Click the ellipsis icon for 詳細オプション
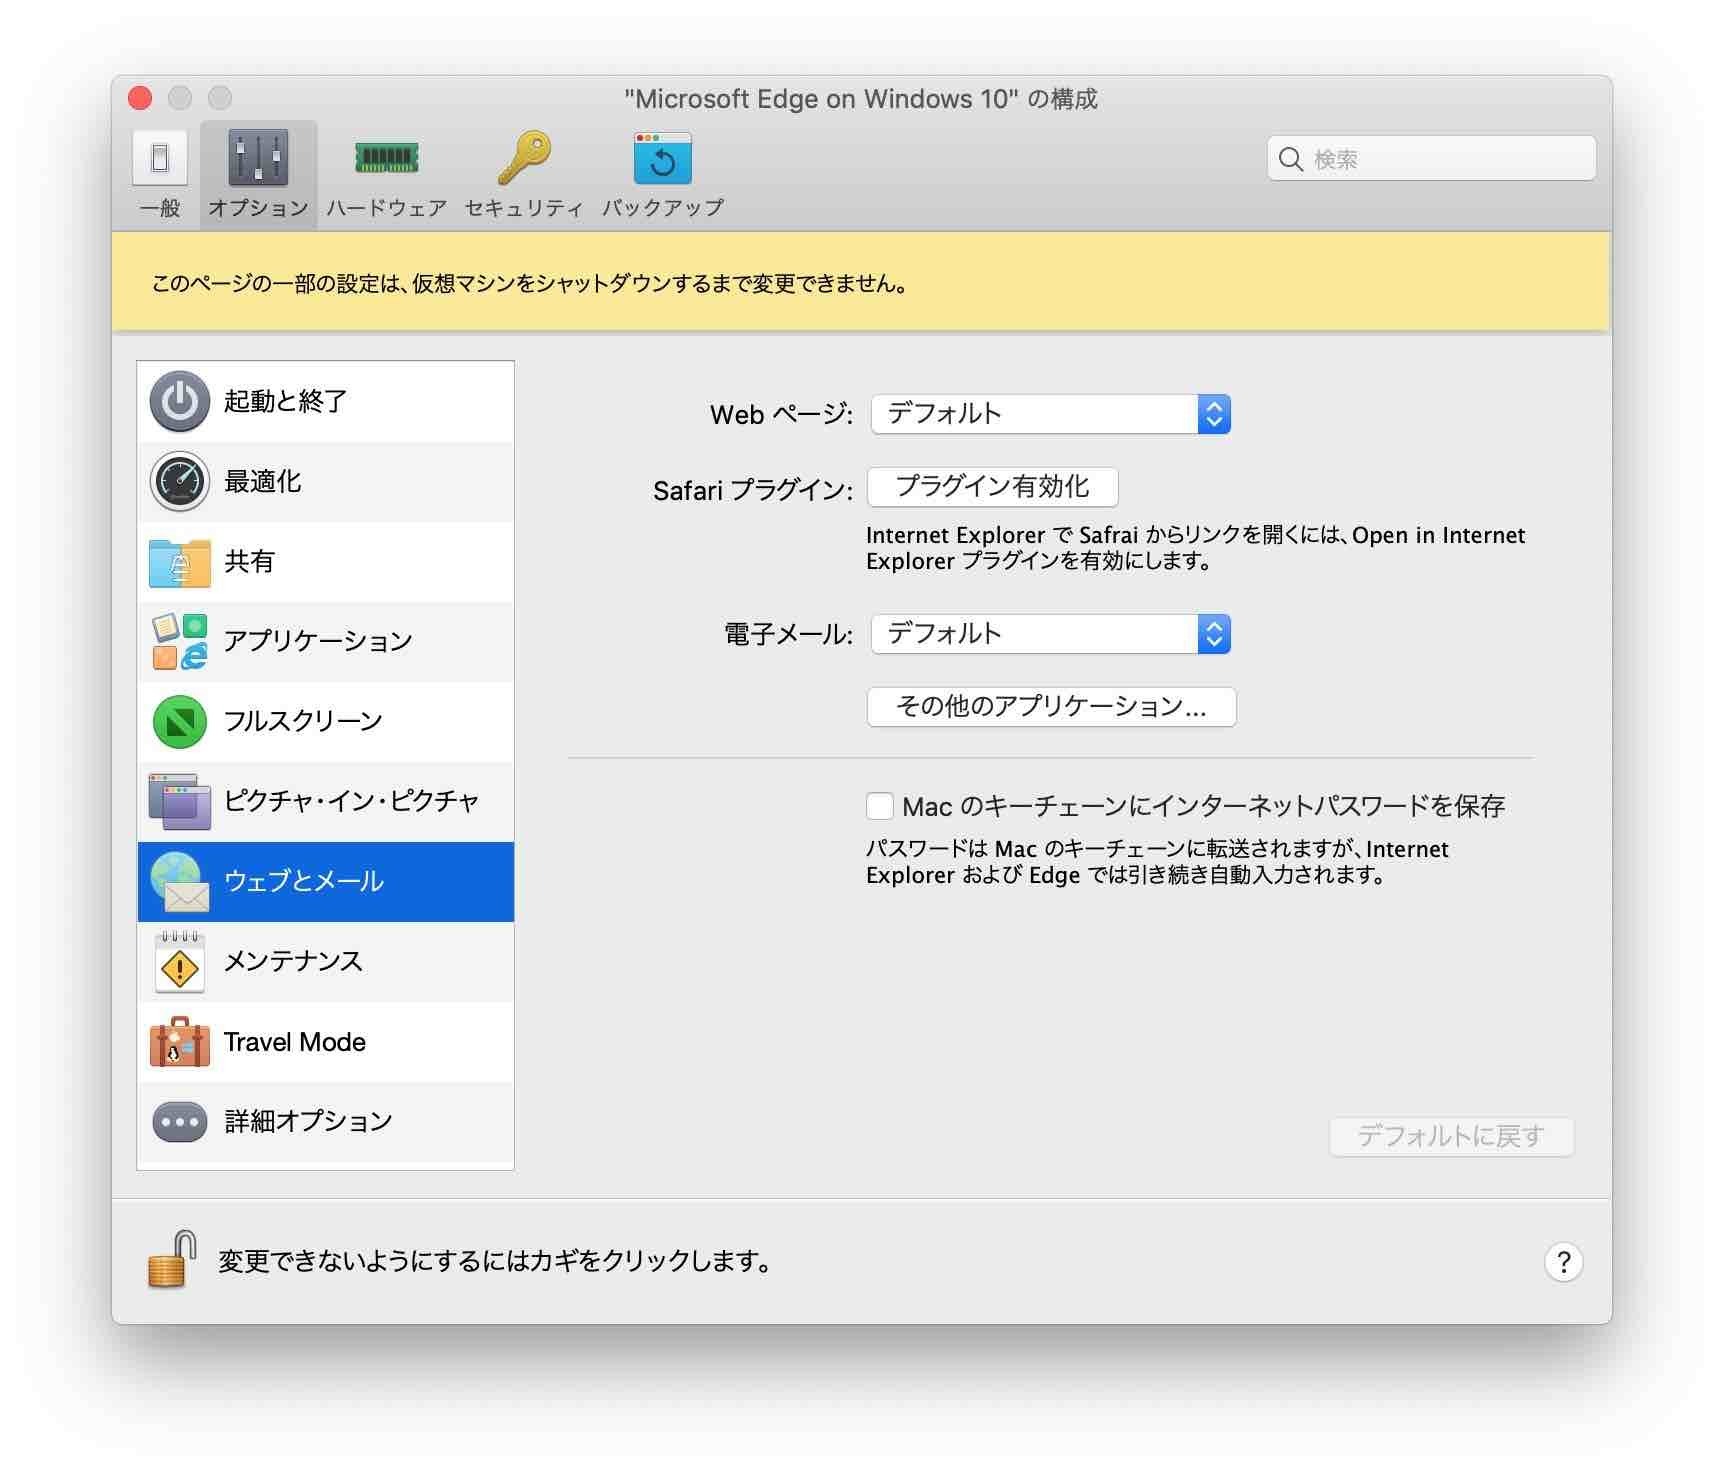Image resolution: width=1724 pixels, height=1472 pixels. point(180,1122)
